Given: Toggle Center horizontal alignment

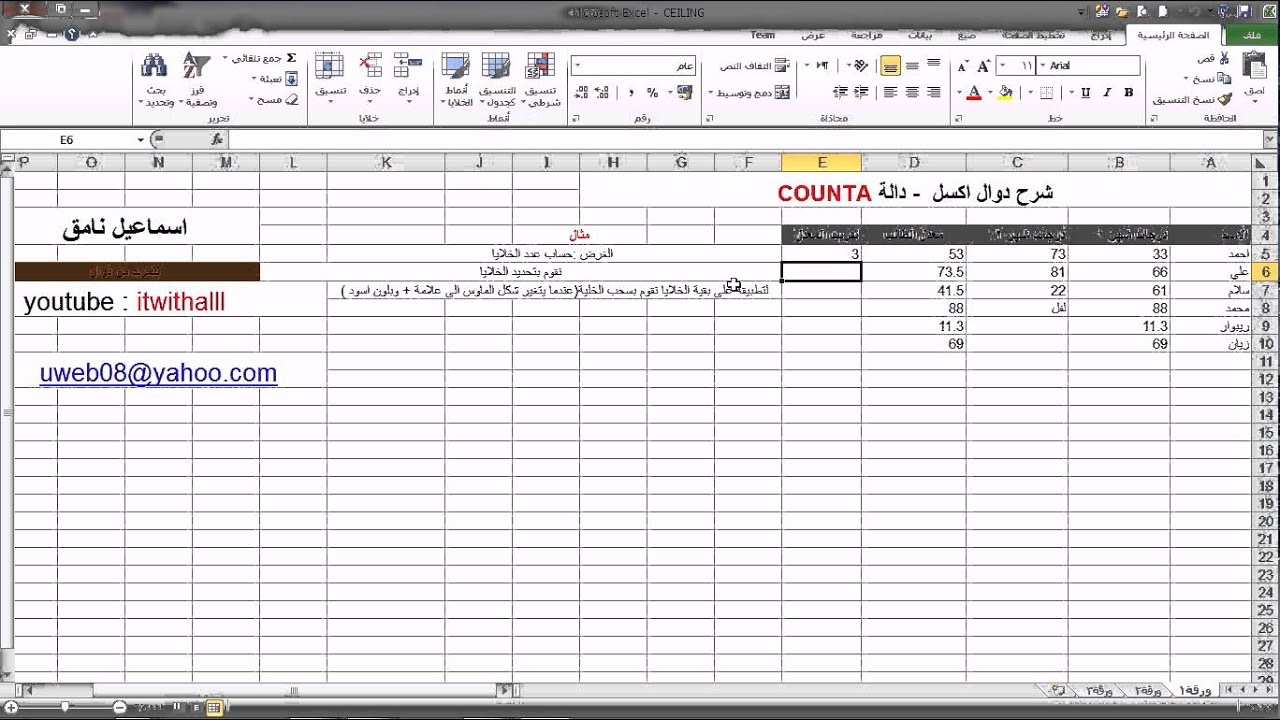Looking at the screenshot, I should pyautogui.click(x=912, y=92).
